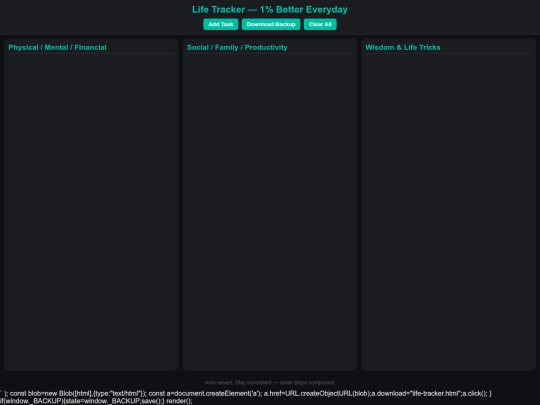Select the 'Wisdom & Life Tricks' column heading
Image resolution: width=540 pixels, height=405 pixels.
(403, 48)
